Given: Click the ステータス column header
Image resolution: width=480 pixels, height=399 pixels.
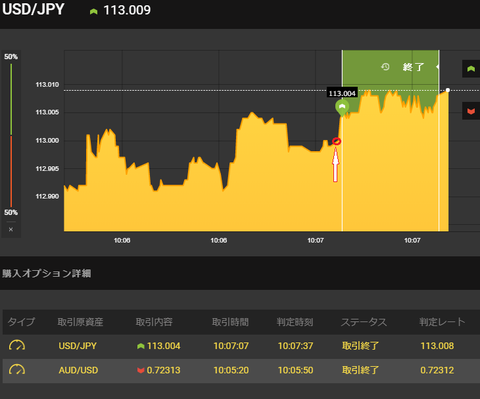Looking at the screenshot, I should pos(364,322).
